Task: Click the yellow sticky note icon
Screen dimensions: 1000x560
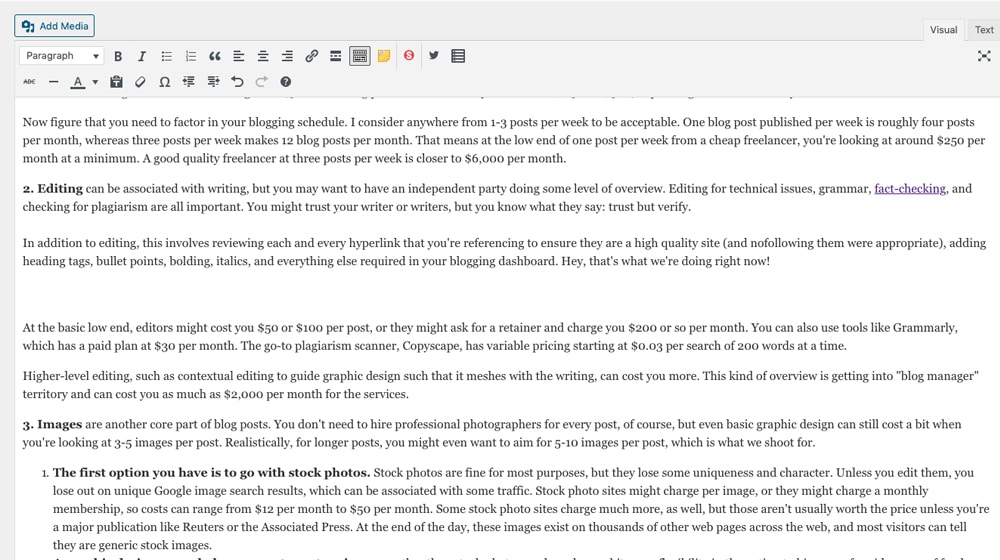Action: coord(384,56)
